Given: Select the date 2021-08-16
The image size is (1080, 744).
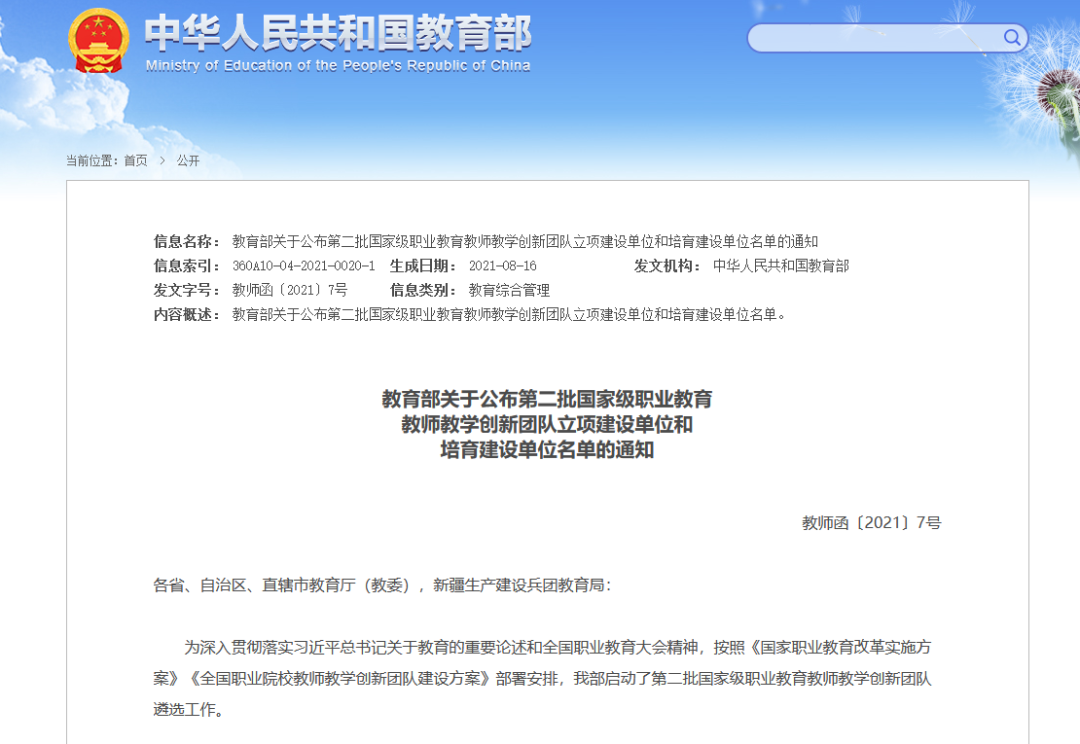Looking at the screenshot, I should [x=503, y=266].
